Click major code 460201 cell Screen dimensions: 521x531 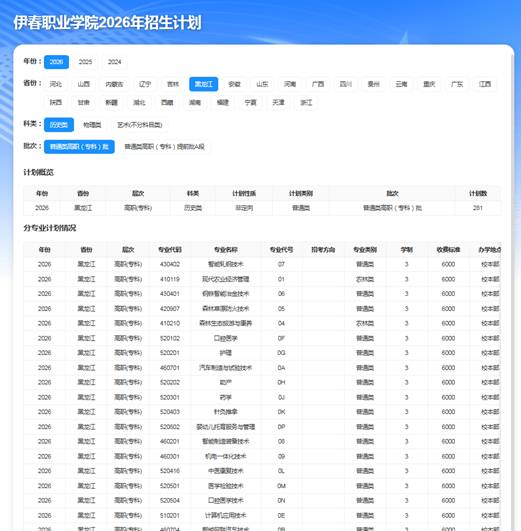[170, 441]
